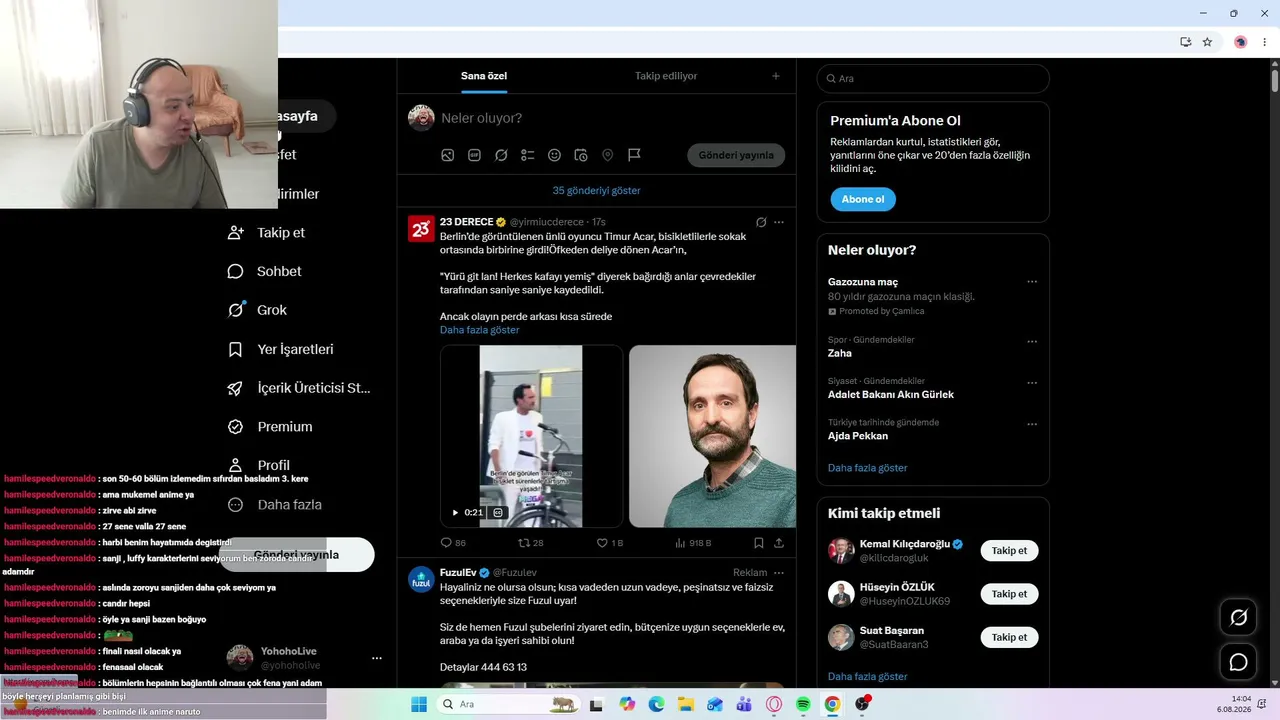Enhance post with Grok icon in composer
1280x720 pixels.
tap(501, 155)
